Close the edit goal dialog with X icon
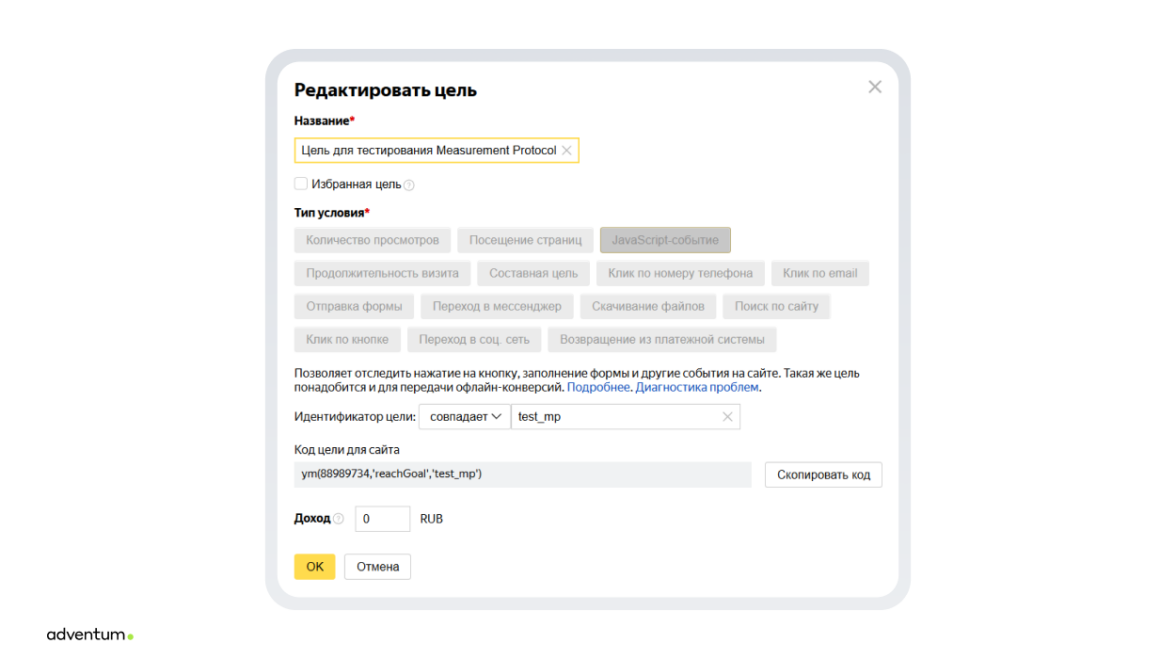The height and width of the screenshot is (659, 1176). (x=875, y=87)
